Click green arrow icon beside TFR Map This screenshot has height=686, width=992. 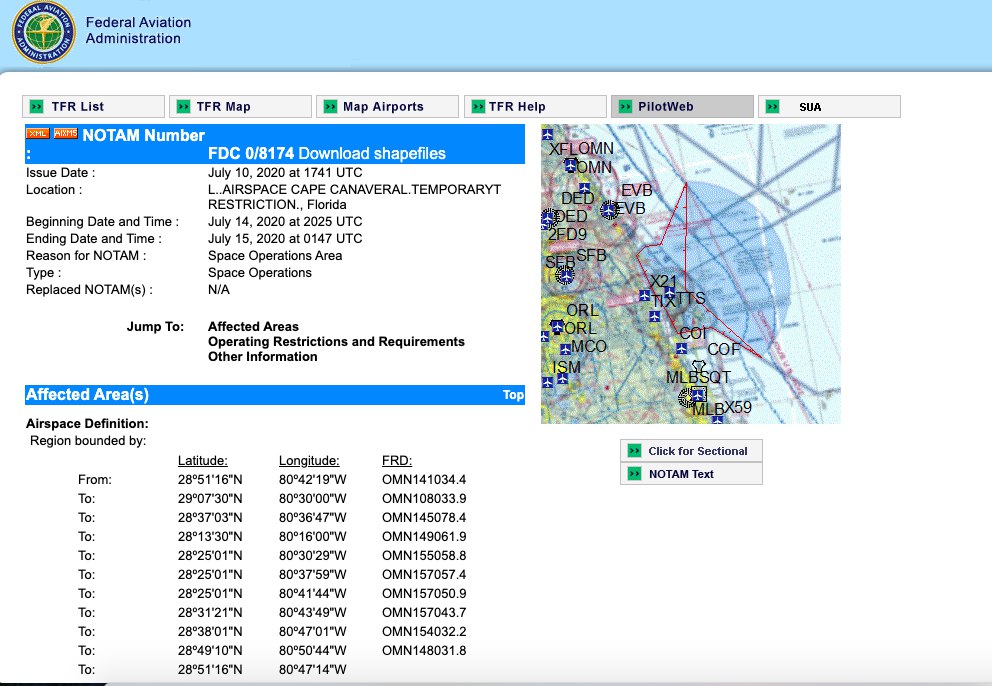tap(183, 106)
